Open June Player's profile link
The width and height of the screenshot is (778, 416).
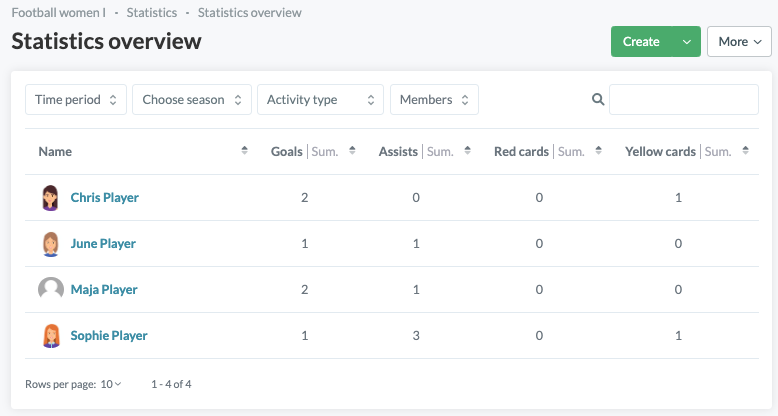point(103,243)
